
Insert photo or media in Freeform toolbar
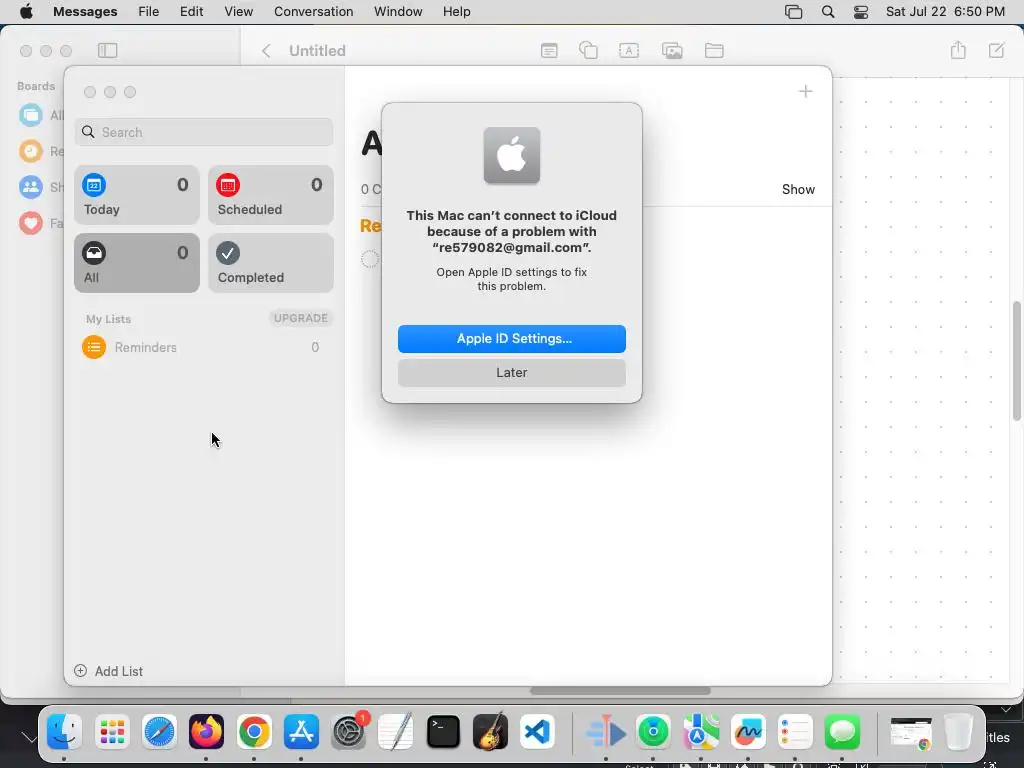(672, 50)
